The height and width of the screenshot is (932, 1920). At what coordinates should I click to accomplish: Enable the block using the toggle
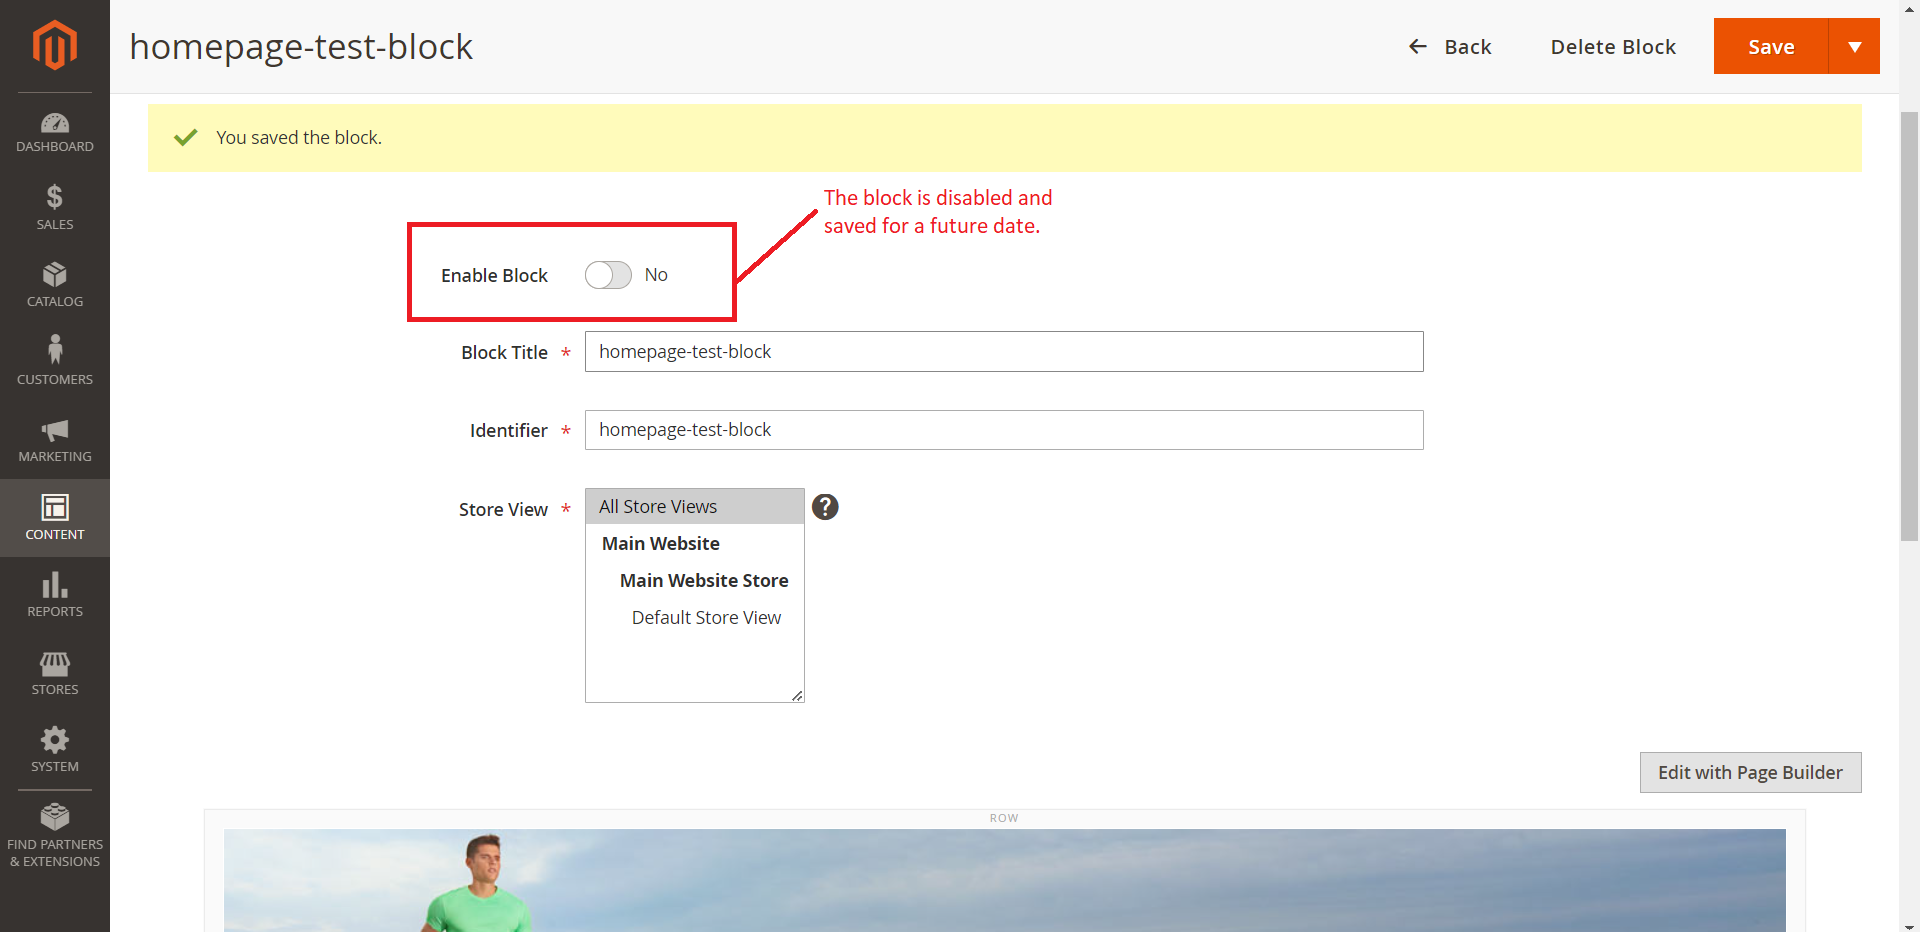pyautogui.click(x=607, y=275)
